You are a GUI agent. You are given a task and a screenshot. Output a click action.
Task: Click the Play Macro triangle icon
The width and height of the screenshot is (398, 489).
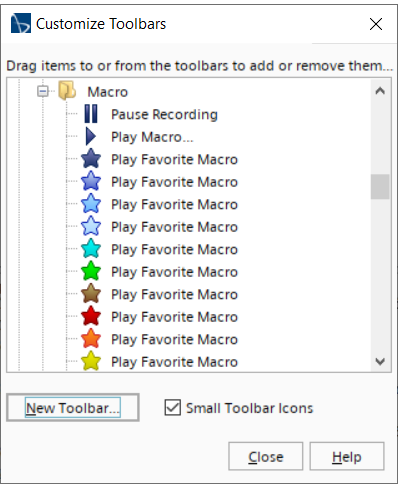(90, 137)
